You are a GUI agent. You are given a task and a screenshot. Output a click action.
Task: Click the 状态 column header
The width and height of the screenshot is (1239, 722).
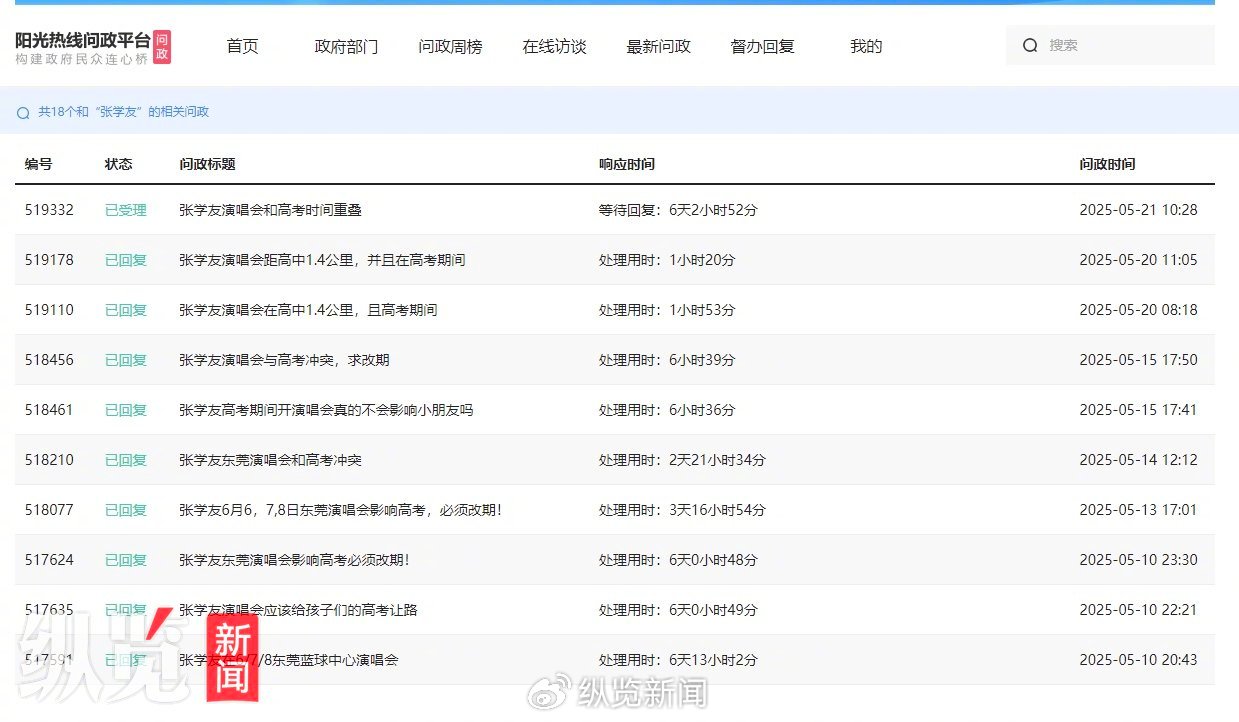click(x=118, y=164)
